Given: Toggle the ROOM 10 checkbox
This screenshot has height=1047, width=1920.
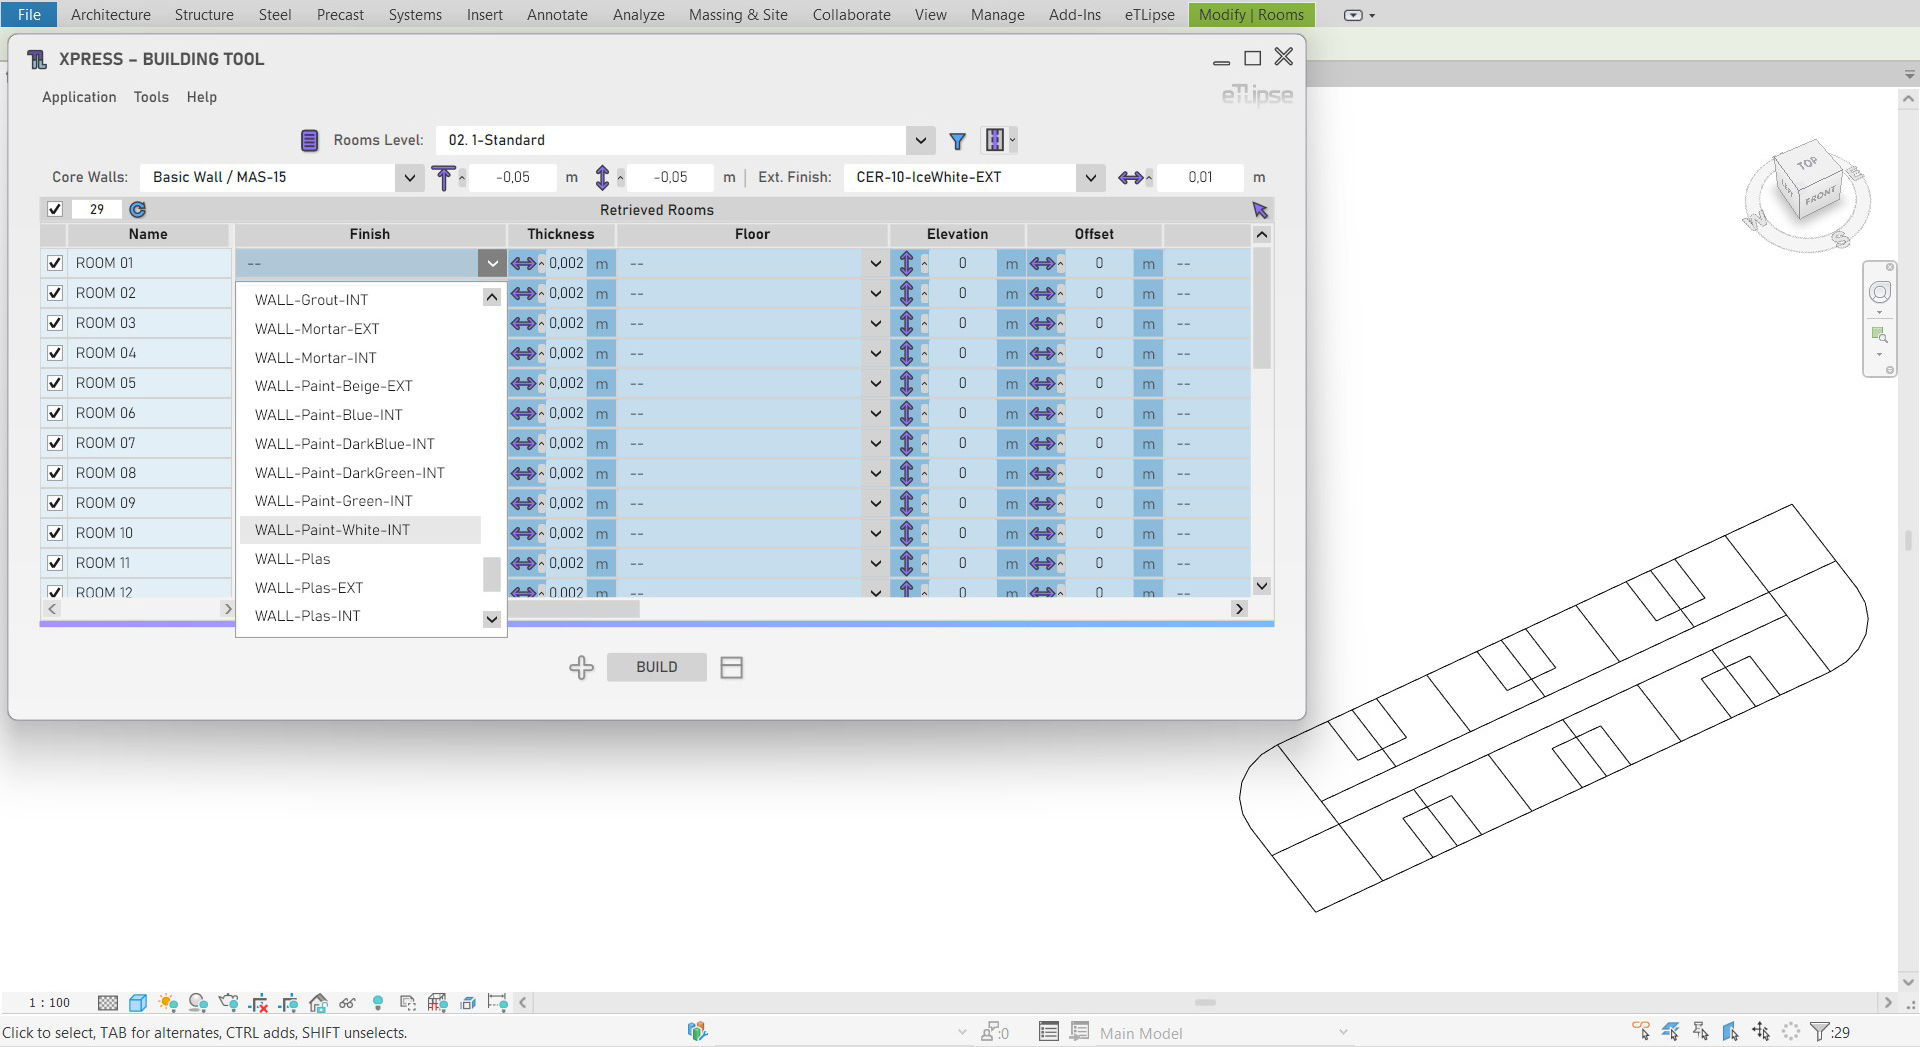Looking at the screenshot, I should tap(55, 533).
